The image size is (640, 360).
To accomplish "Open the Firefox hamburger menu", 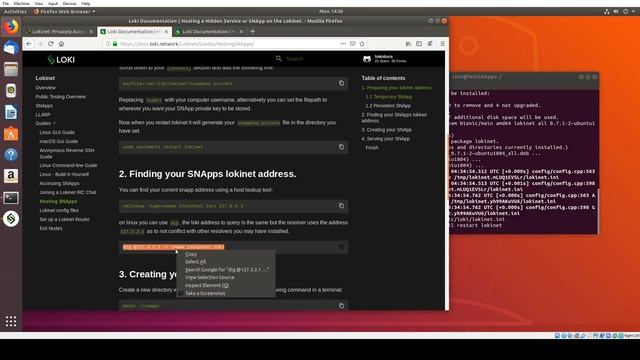I will coord(442,44).
